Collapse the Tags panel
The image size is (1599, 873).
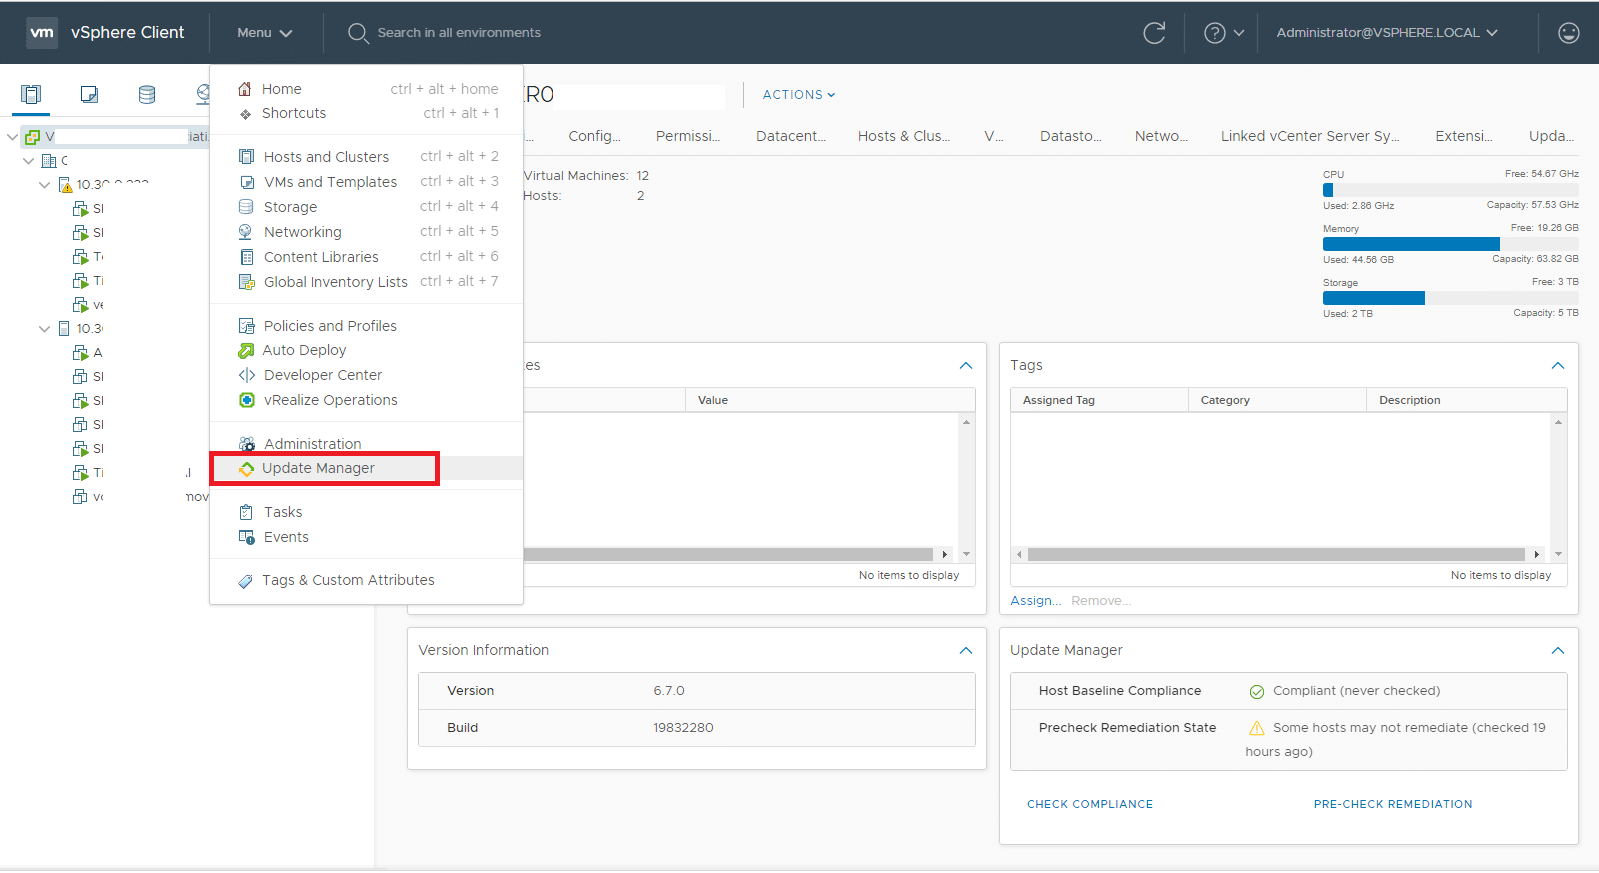[1558, 366]
